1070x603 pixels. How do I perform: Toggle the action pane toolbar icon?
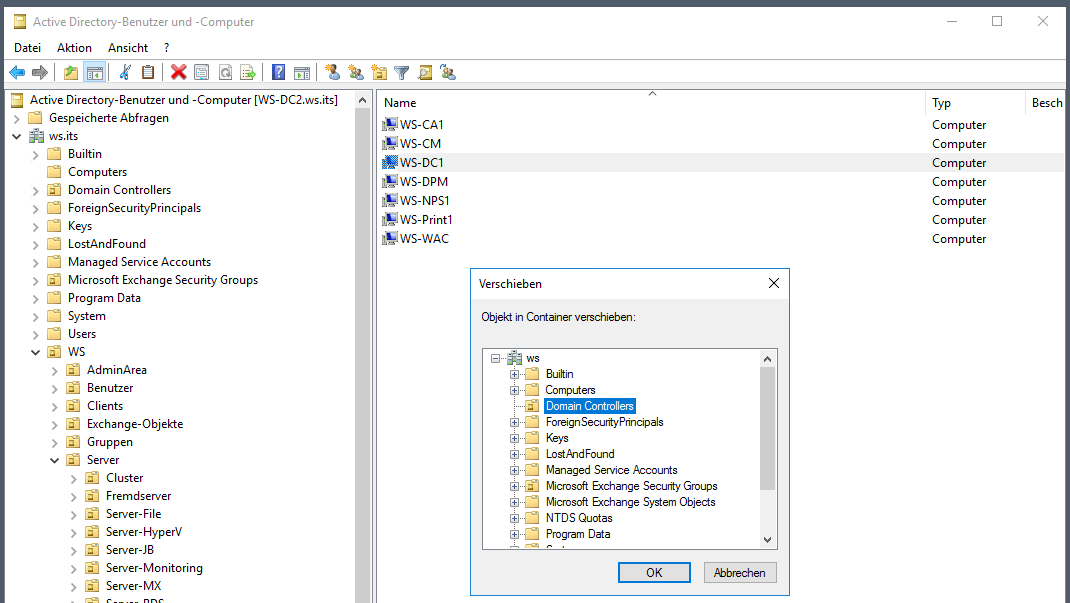click(302, 72)
